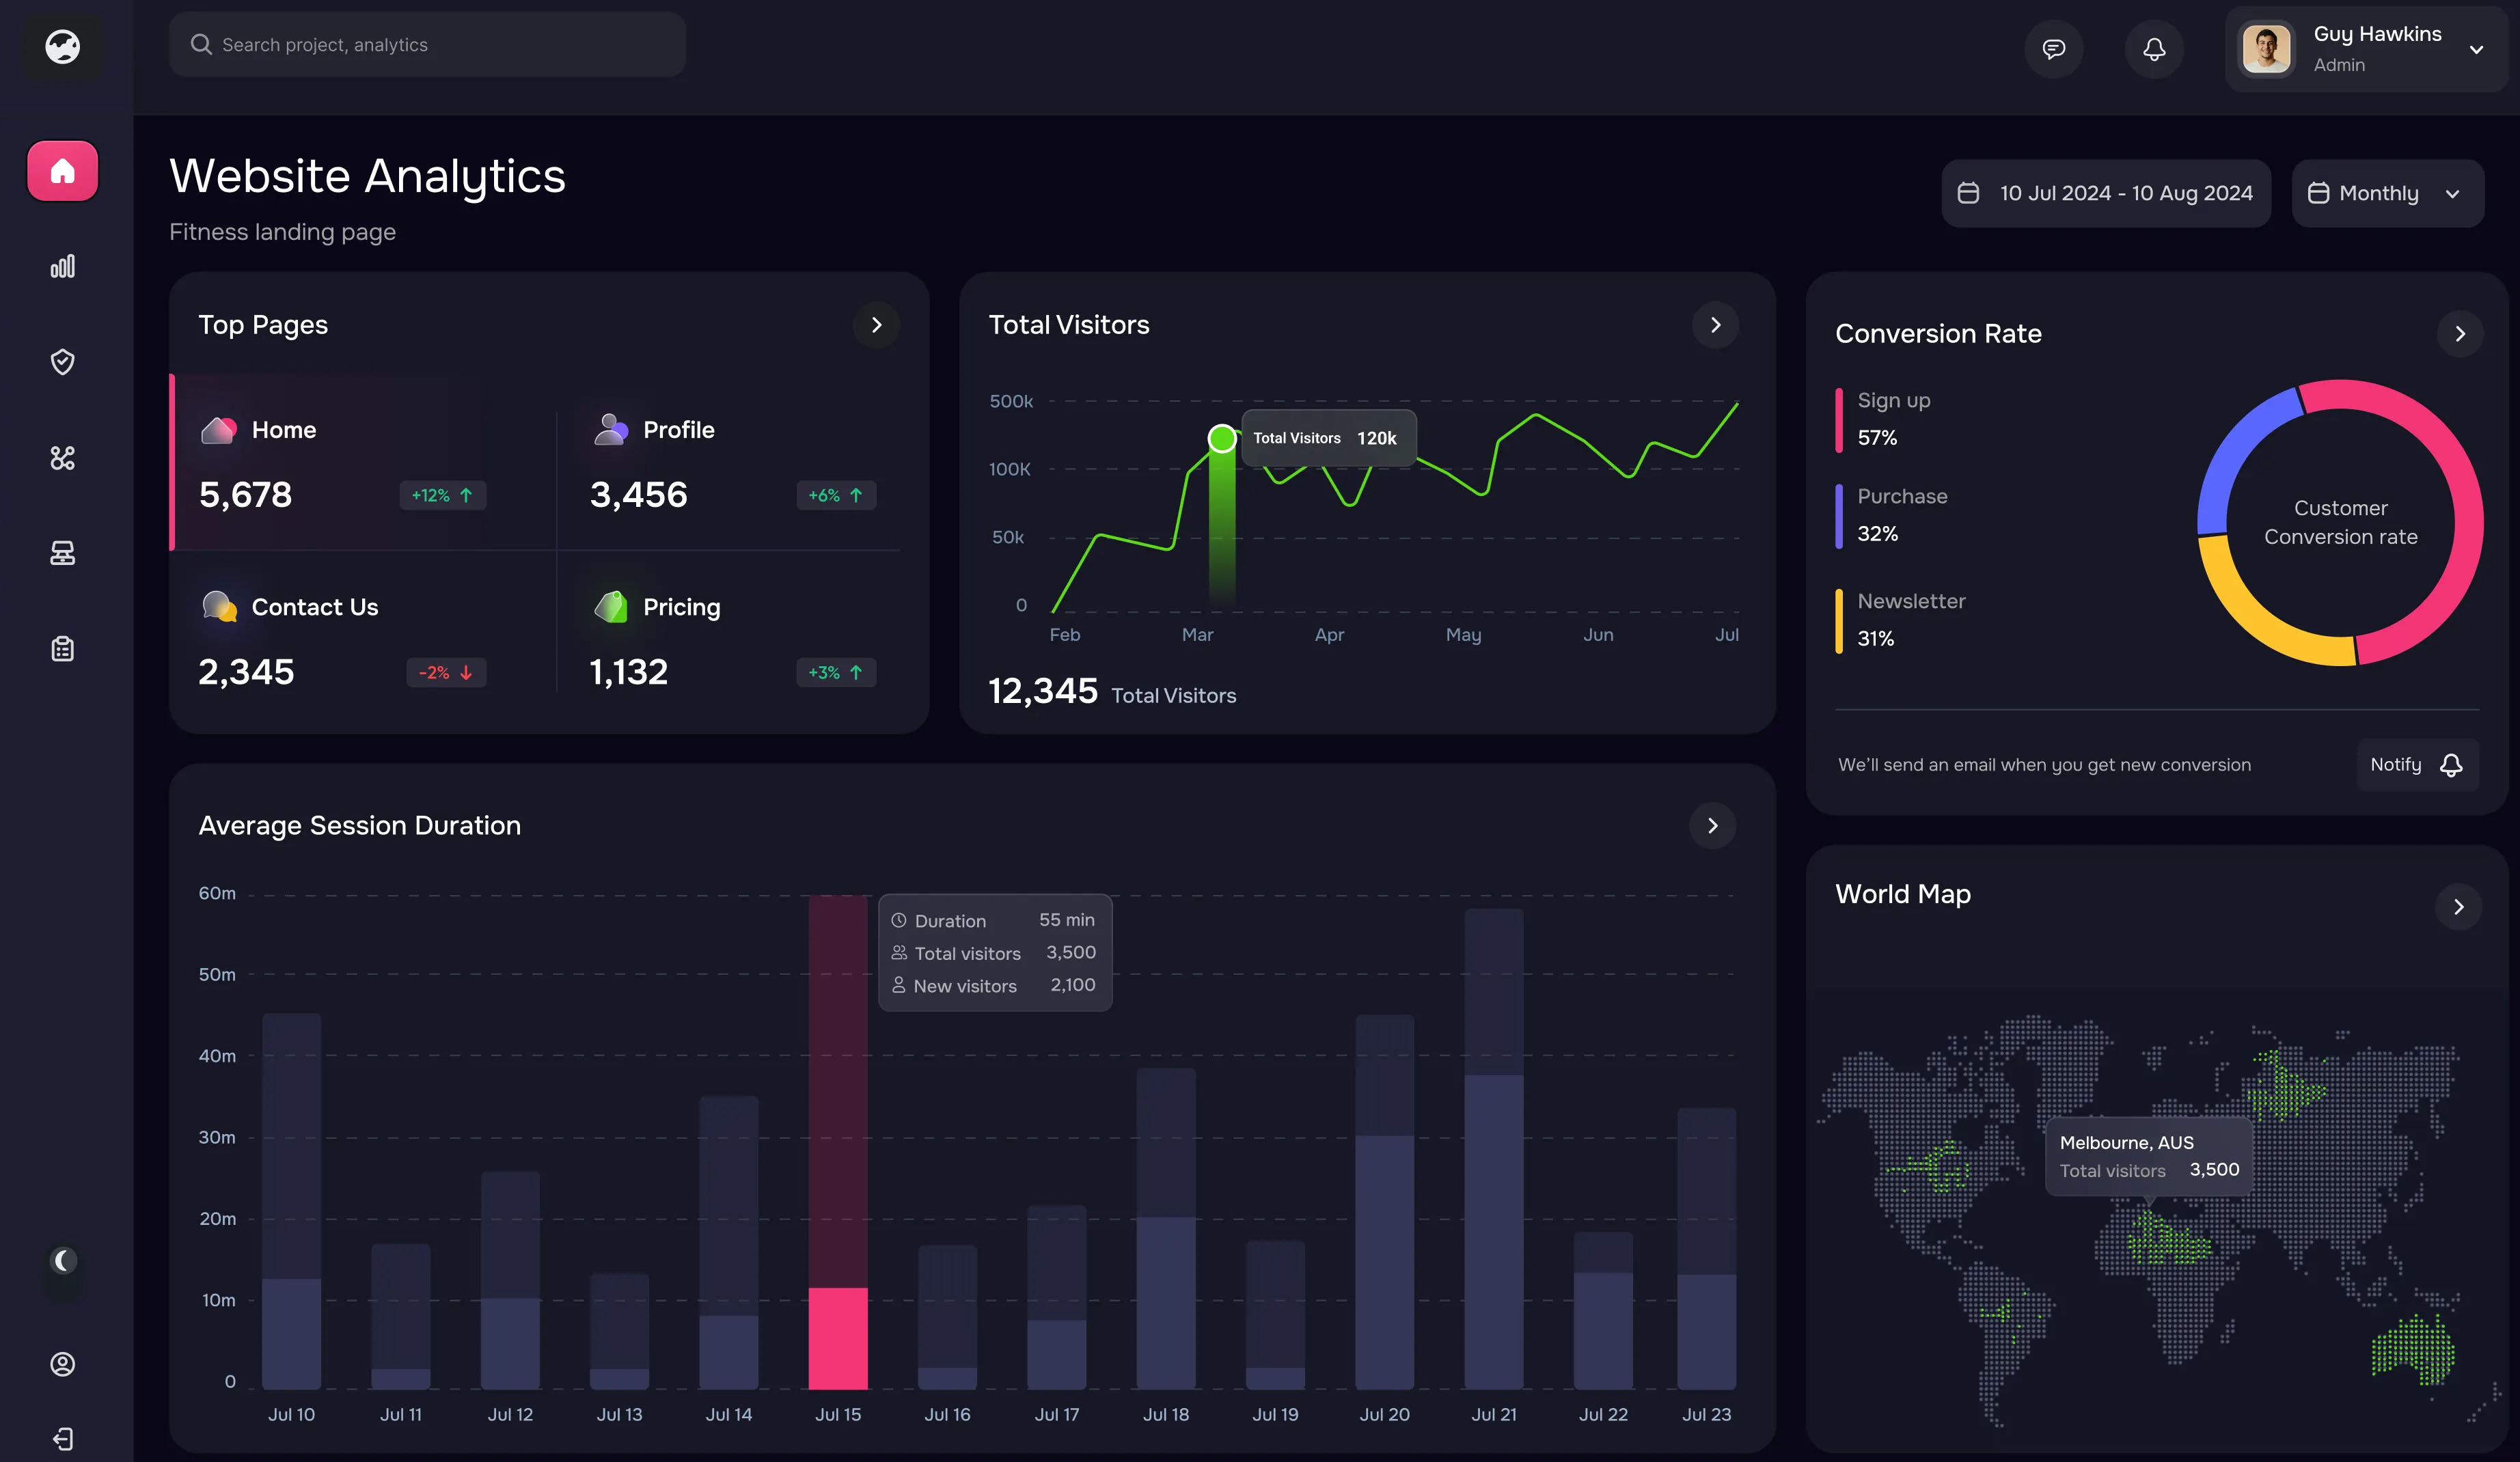Expand the Monthly frequency dropdown

tap(2388, 193)
